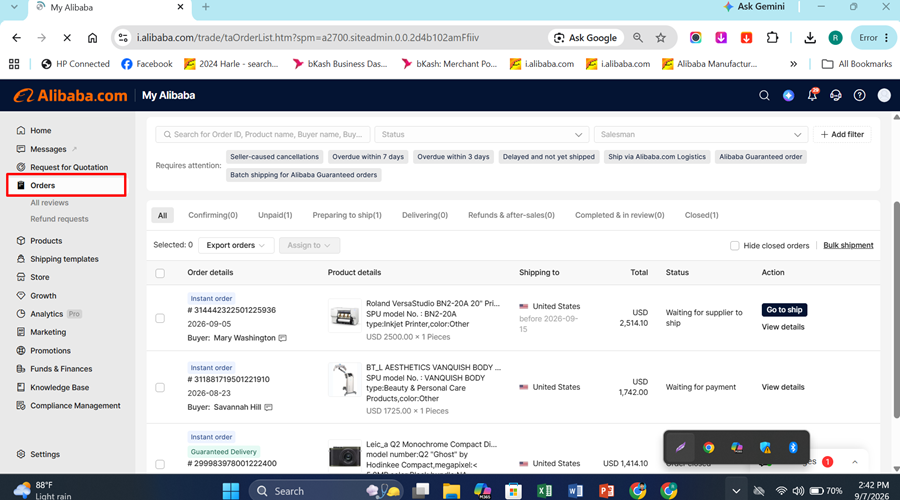
Task: Expand the Status filter dropdown
Action: [482, 134]
